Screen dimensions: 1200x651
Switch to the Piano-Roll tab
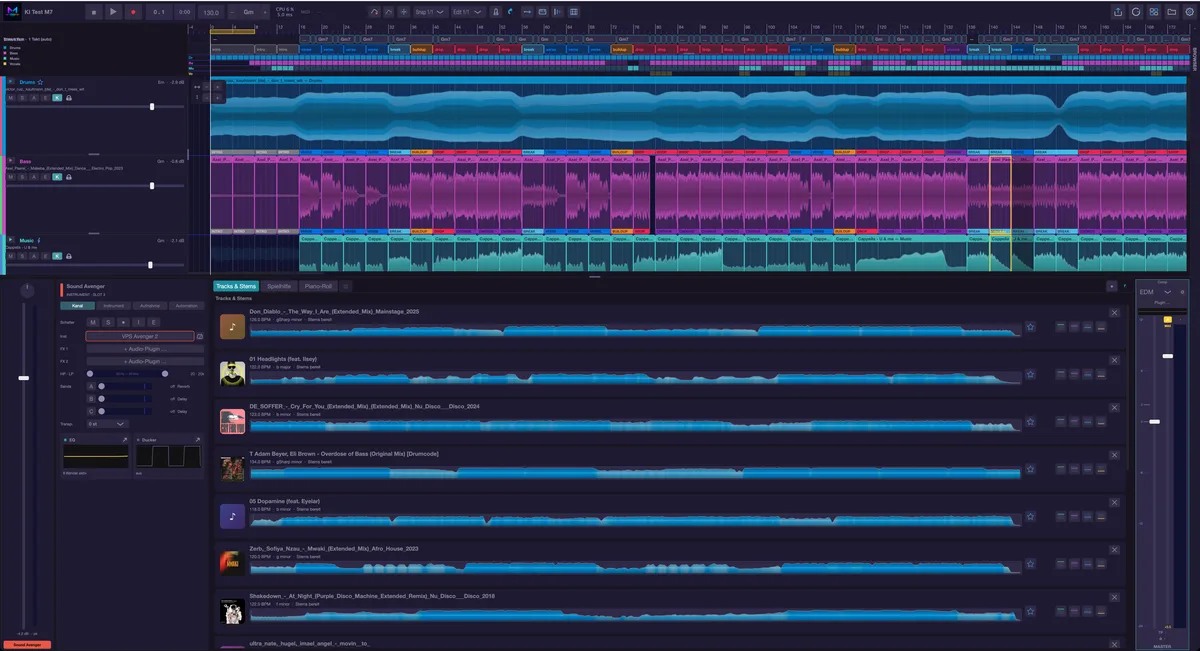click(x=317, y=286)
